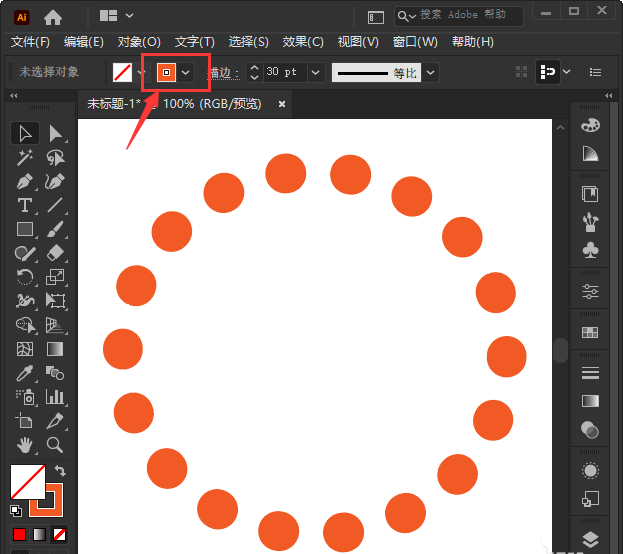Select the Eyedropper tool
623x554 pixels.
tap(25, 373)
